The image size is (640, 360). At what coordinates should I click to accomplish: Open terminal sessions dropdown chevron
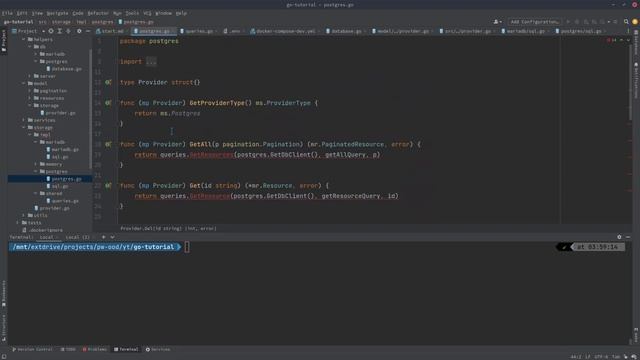tap(112, 237)
